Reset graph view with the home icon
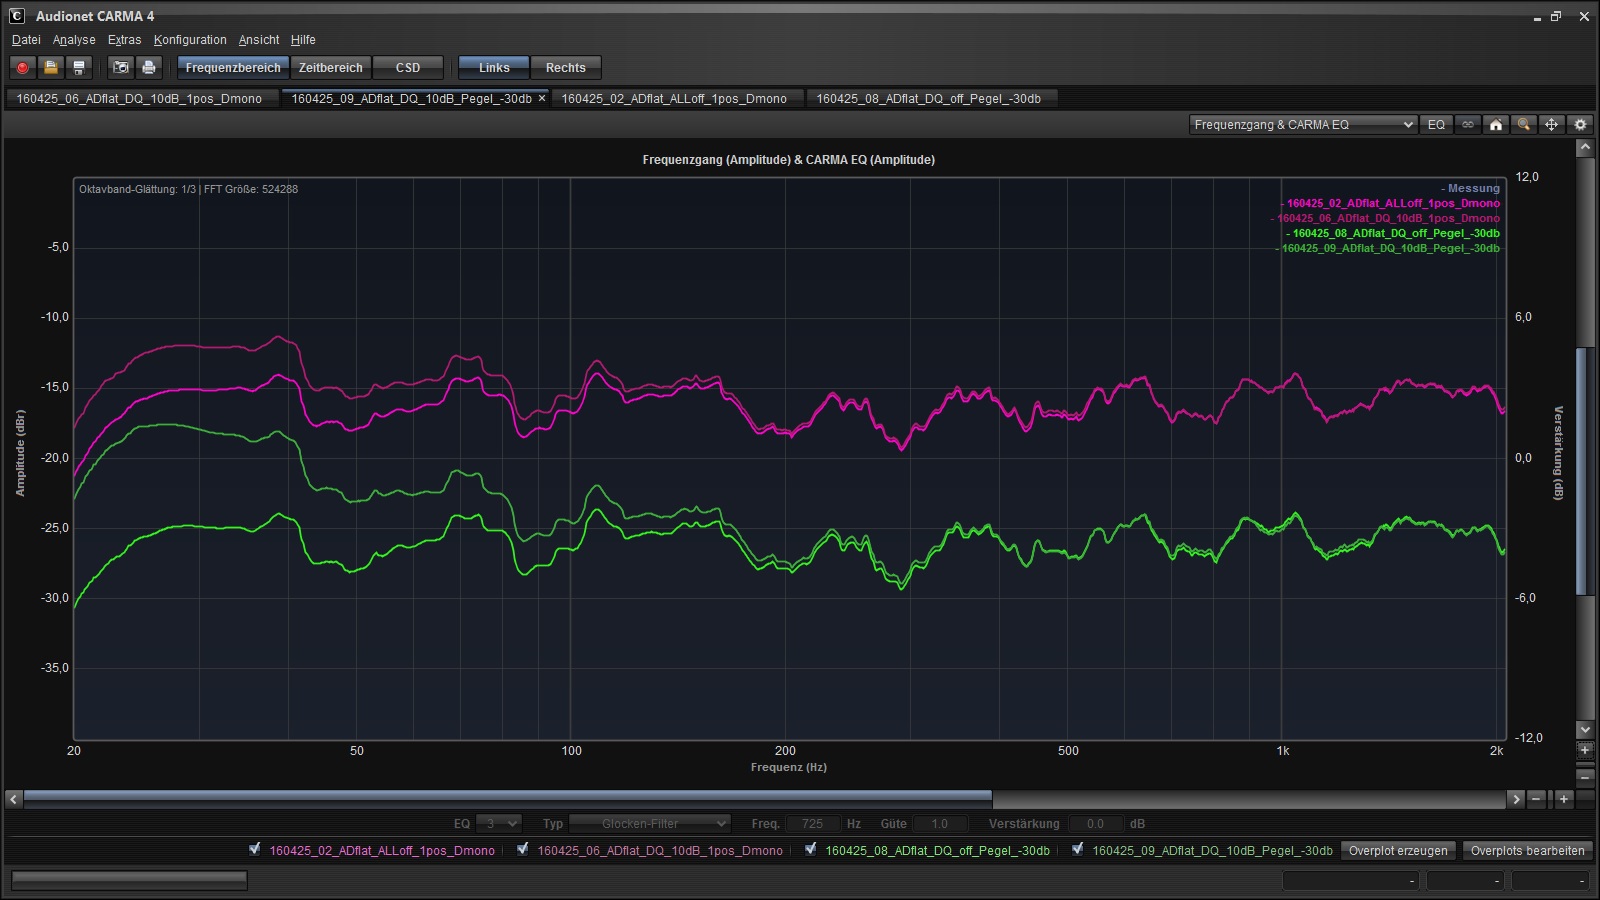Screen dimensions: 1600x900 click(x=1496, y=125)
